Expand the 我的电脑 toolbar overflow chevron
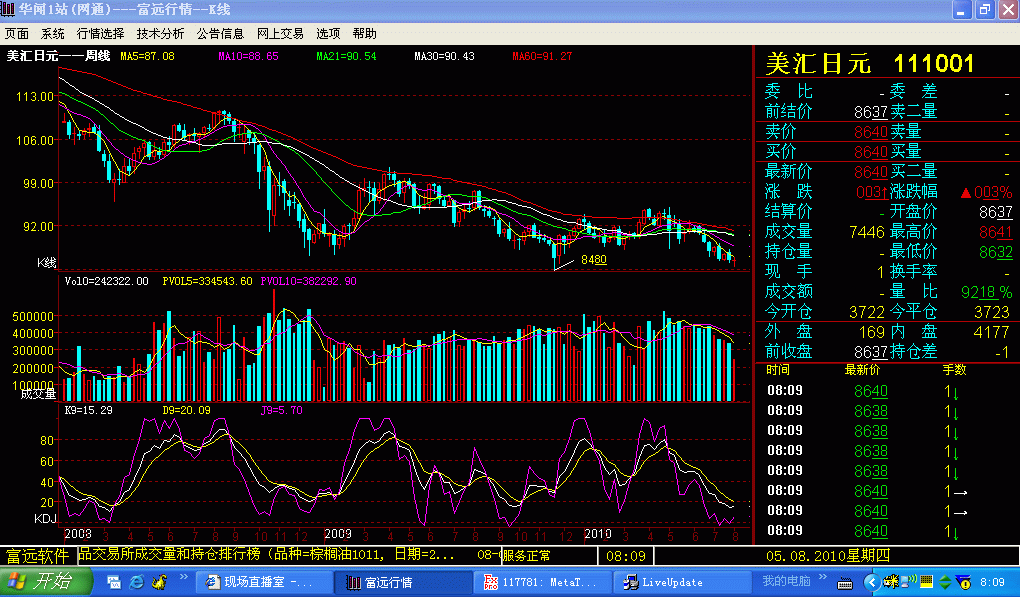The image size is (1020, 597). click(822, 577)
